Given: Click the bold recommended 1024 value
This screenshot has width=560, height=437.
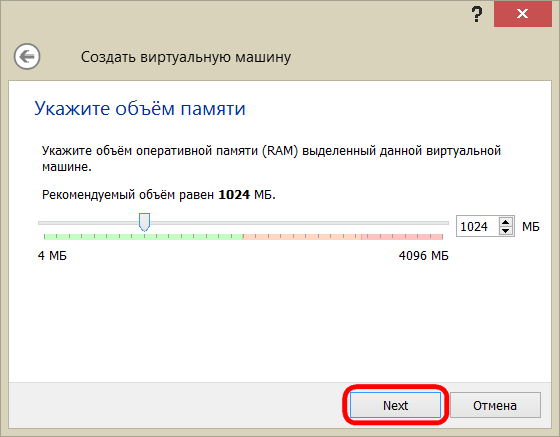Looking at the screenshot, I should point(234,195).
